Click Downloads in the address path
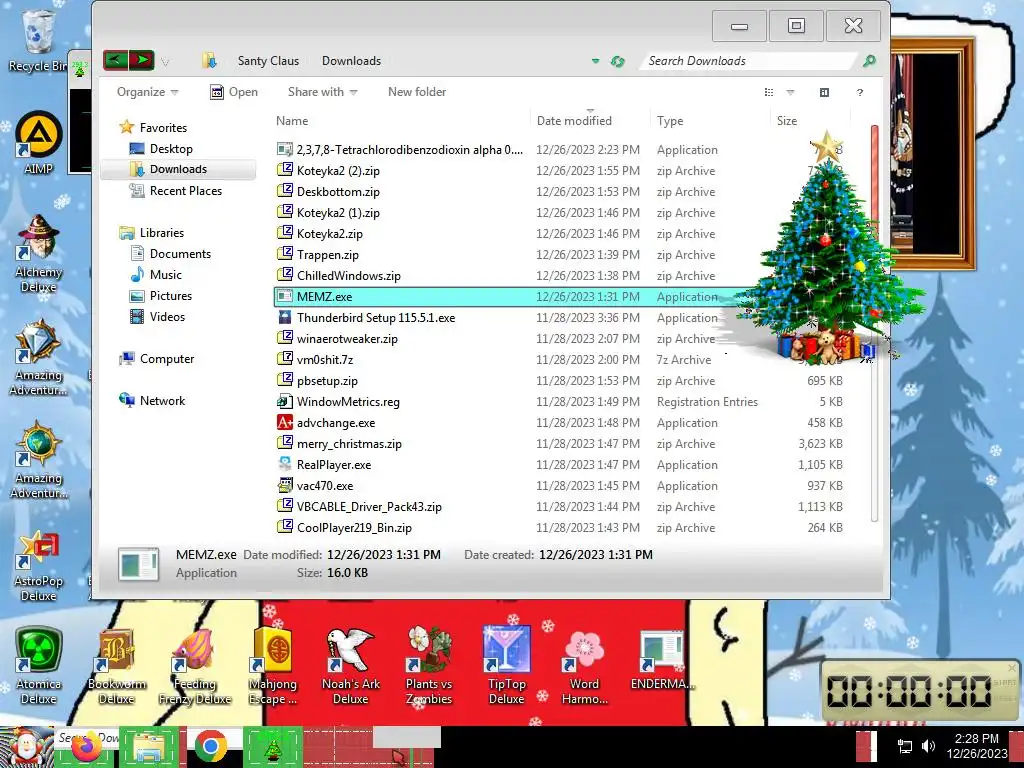The height and width of the screenshot is (768, 1024). coord(351,61)
